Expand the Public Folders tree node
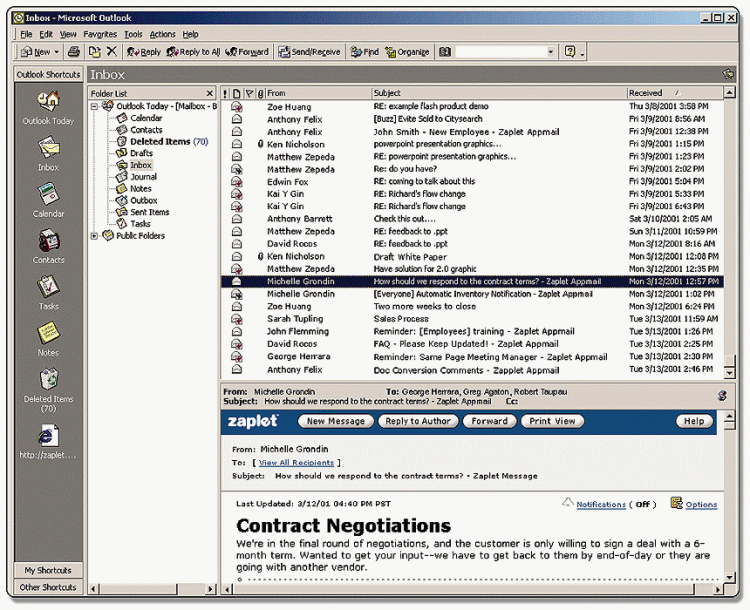This screenshot has width=750, height=610. coord(94,235)
